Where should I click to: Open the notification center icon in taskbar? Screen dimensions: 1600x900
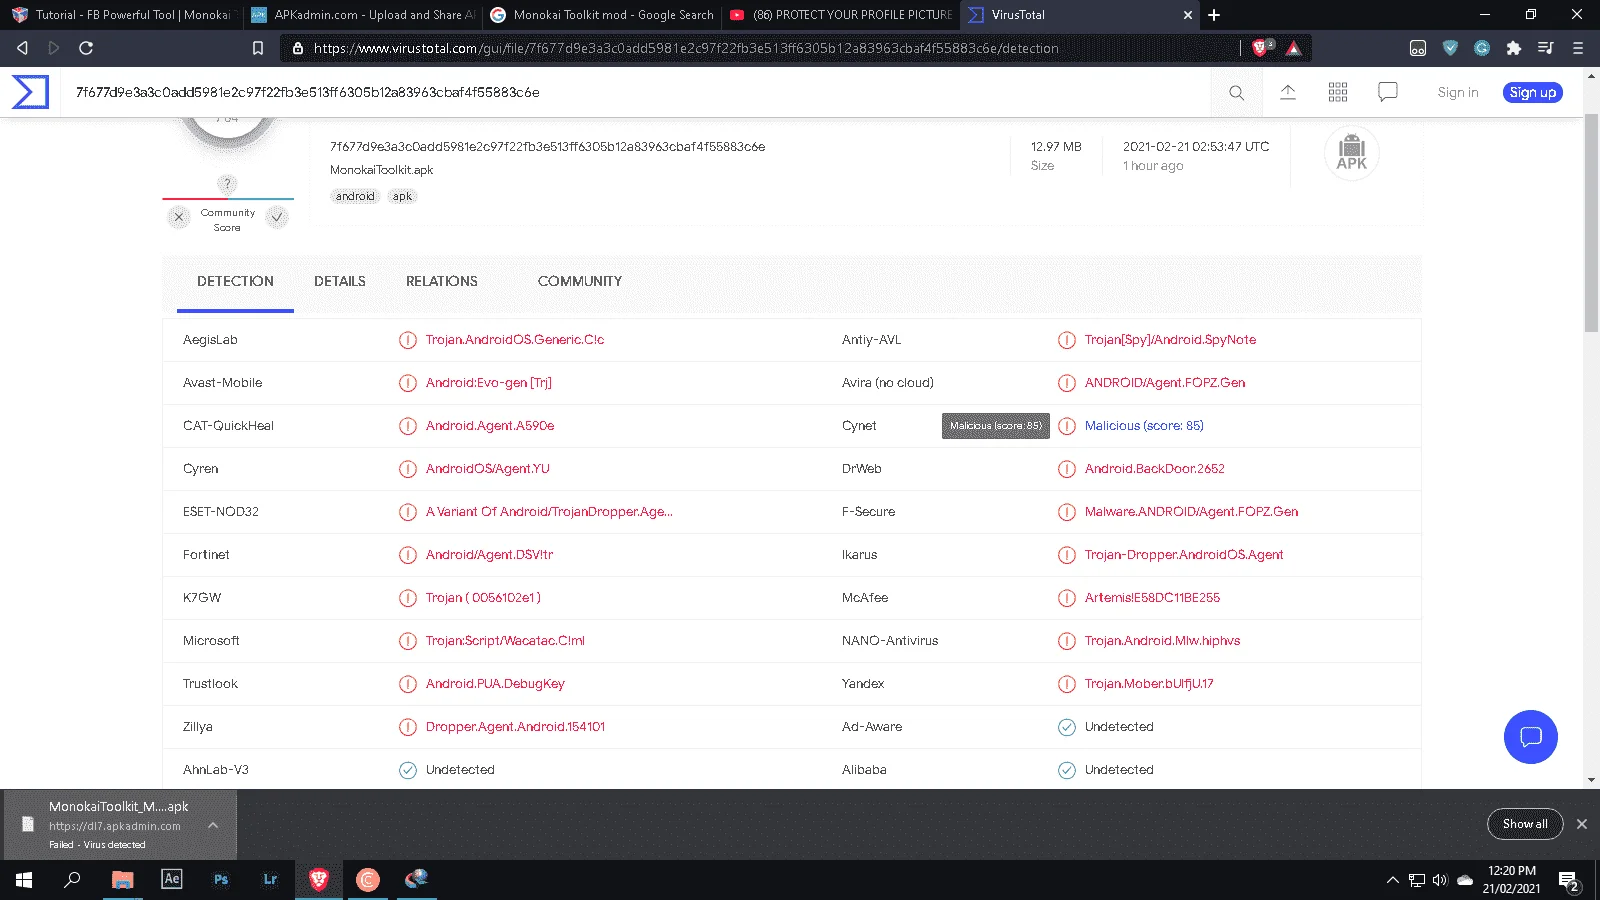1568,881
